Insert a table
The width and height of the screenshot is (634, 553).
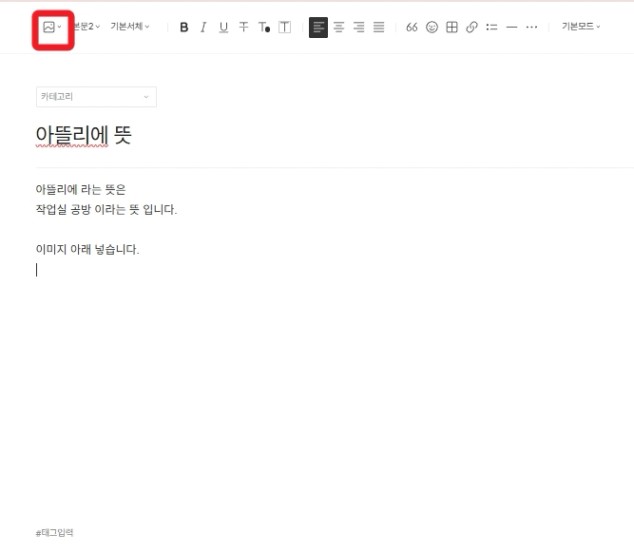coord(452,27)
